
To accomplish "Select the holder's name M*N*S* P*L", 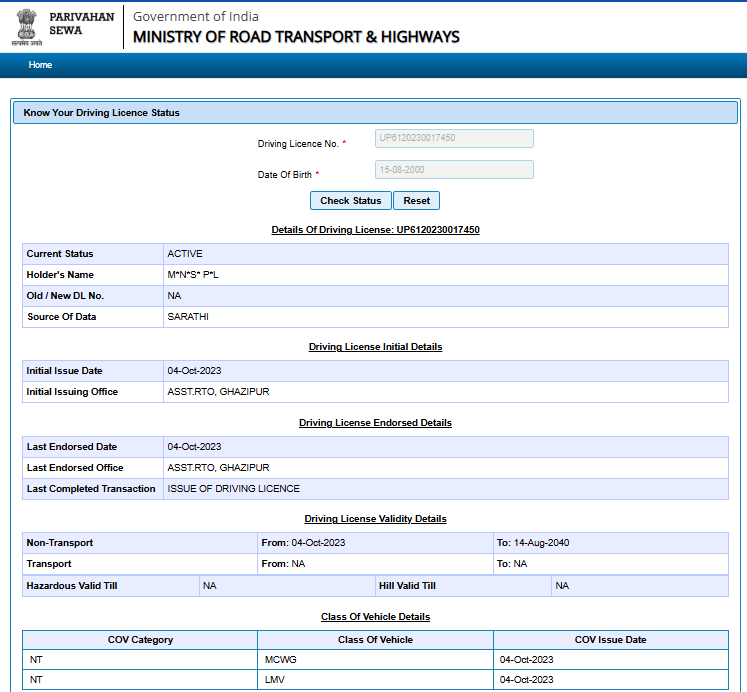I will (193, 275).
